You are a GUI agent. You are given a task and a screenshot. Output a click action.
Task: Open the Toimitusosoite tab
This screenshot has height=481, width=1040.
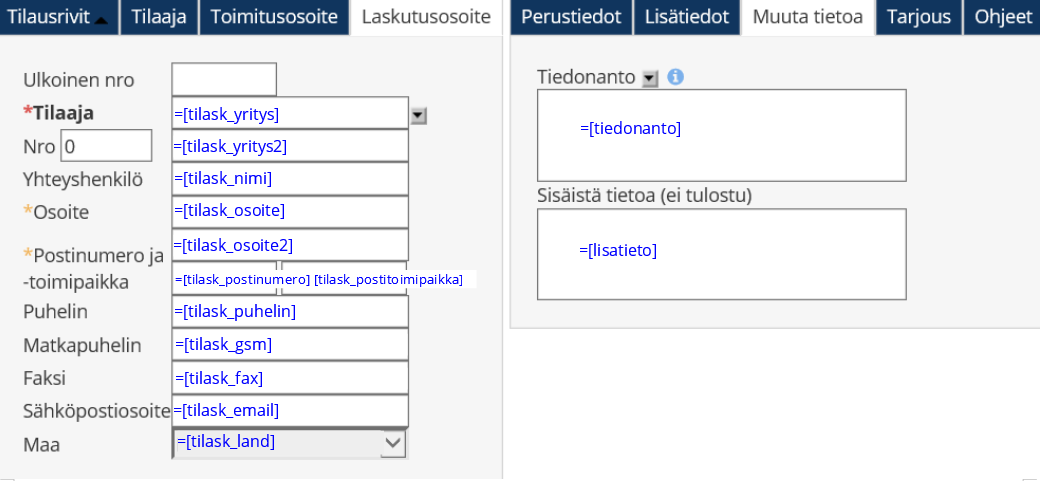coord(275,17)
